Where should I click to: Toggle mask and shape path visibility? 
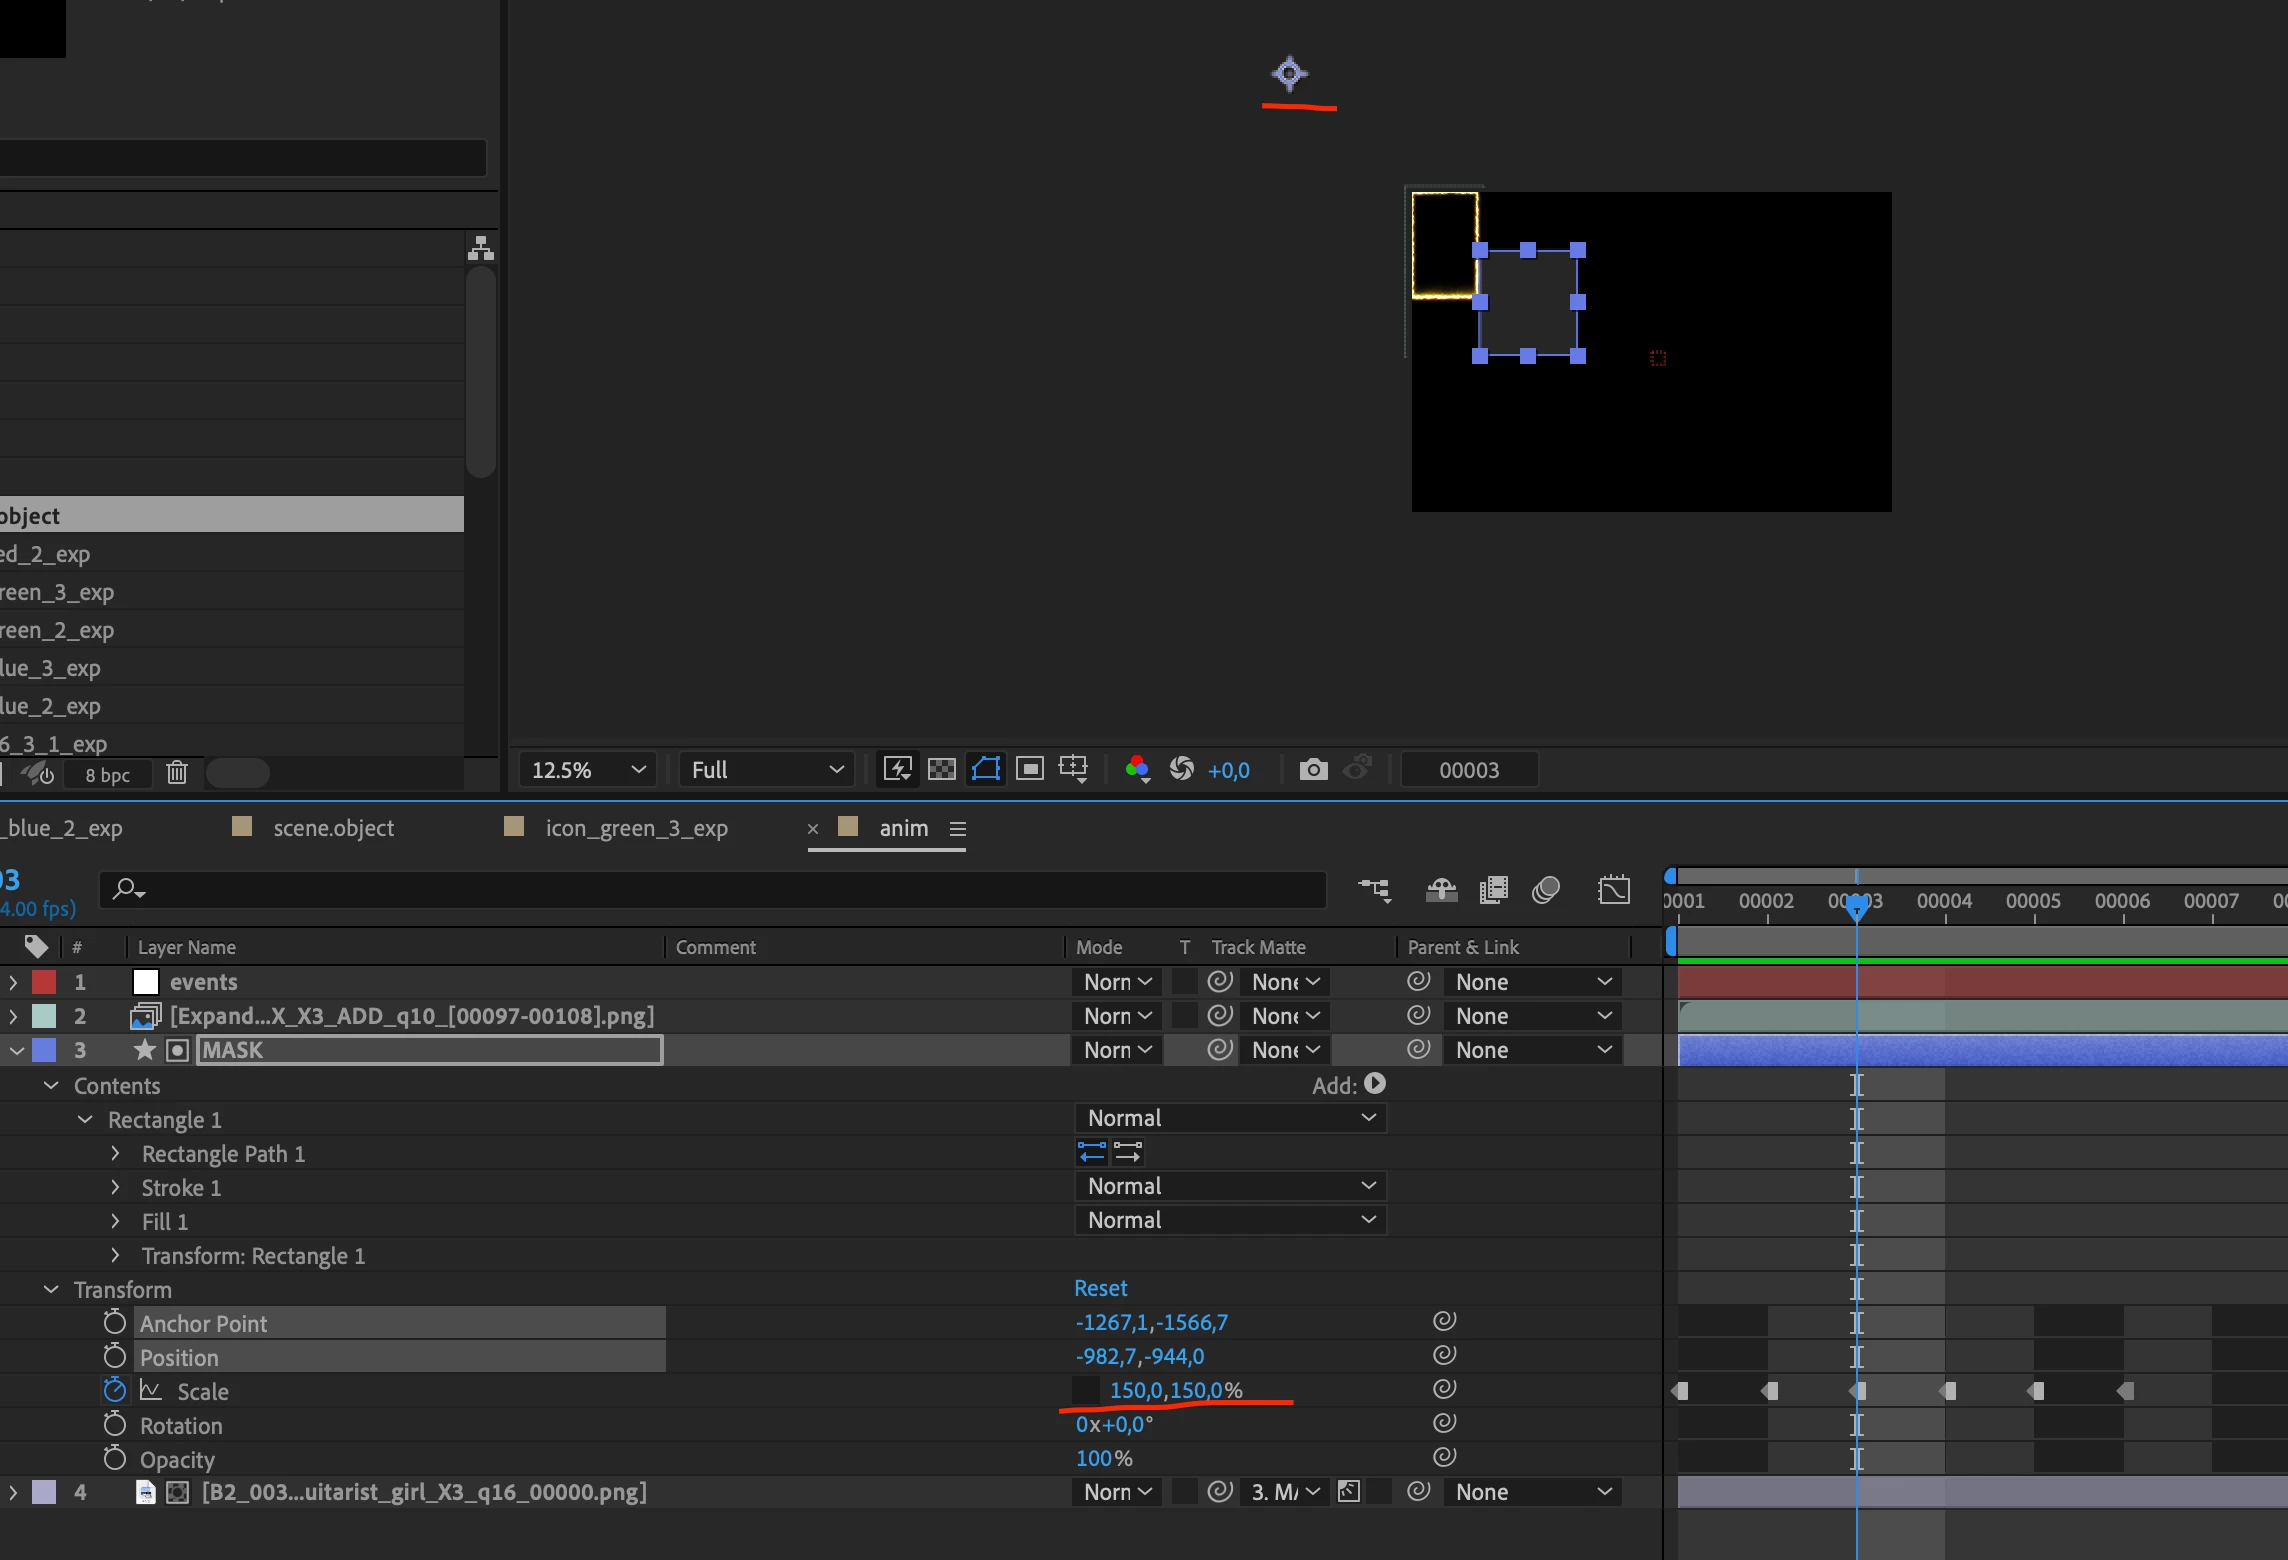(x=986, y=769)
